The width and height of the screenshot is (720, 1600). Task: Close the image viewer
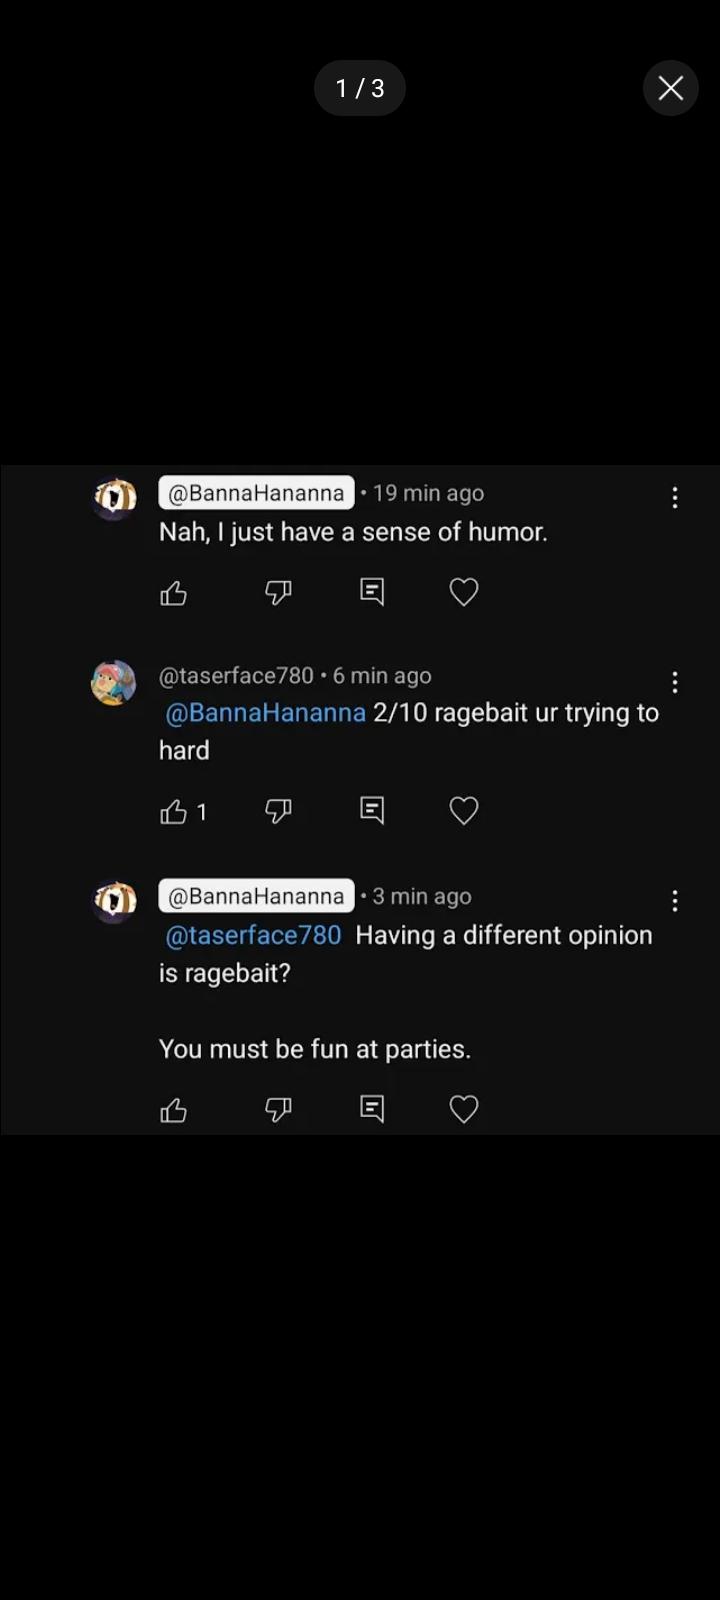coord(670,88)
